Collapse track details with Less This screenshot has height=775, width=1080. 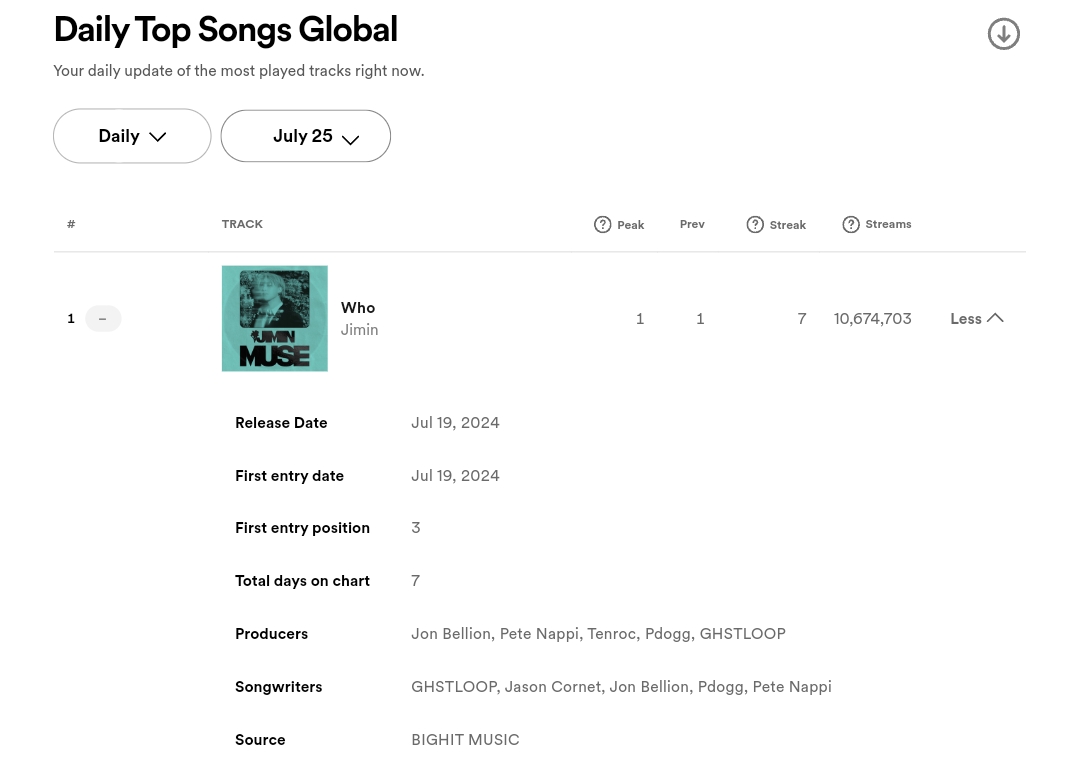(976, 319)
